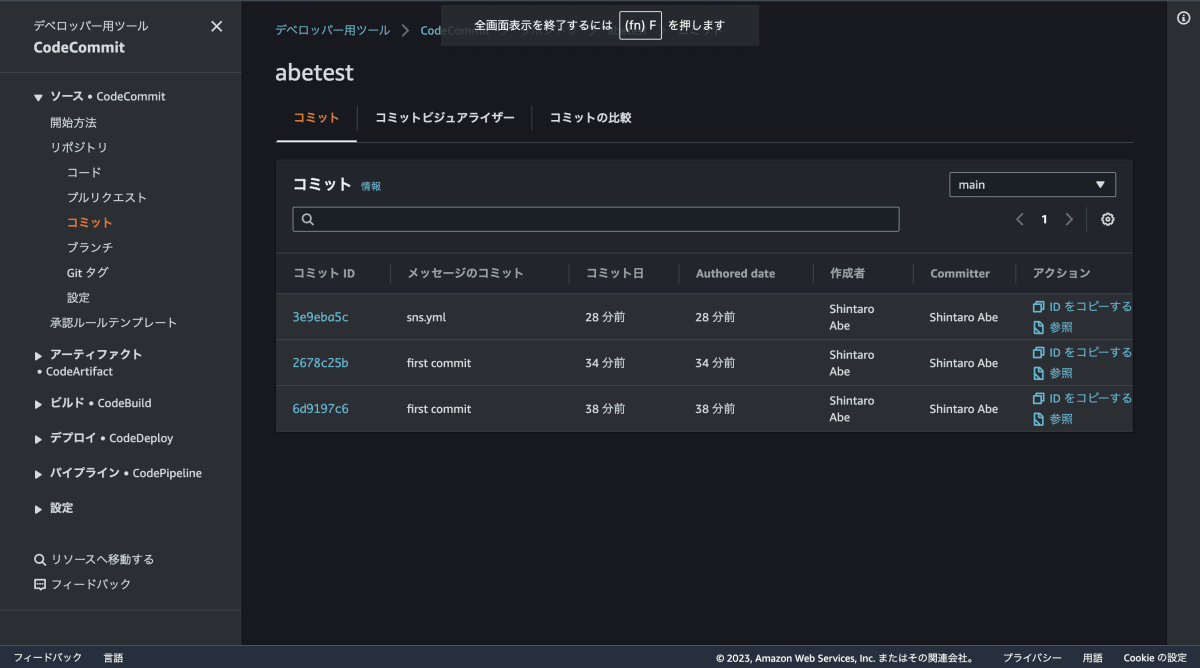The image size is (1200, 668).
Task: Click Committer column header
Action: click(x=960, y=273)
